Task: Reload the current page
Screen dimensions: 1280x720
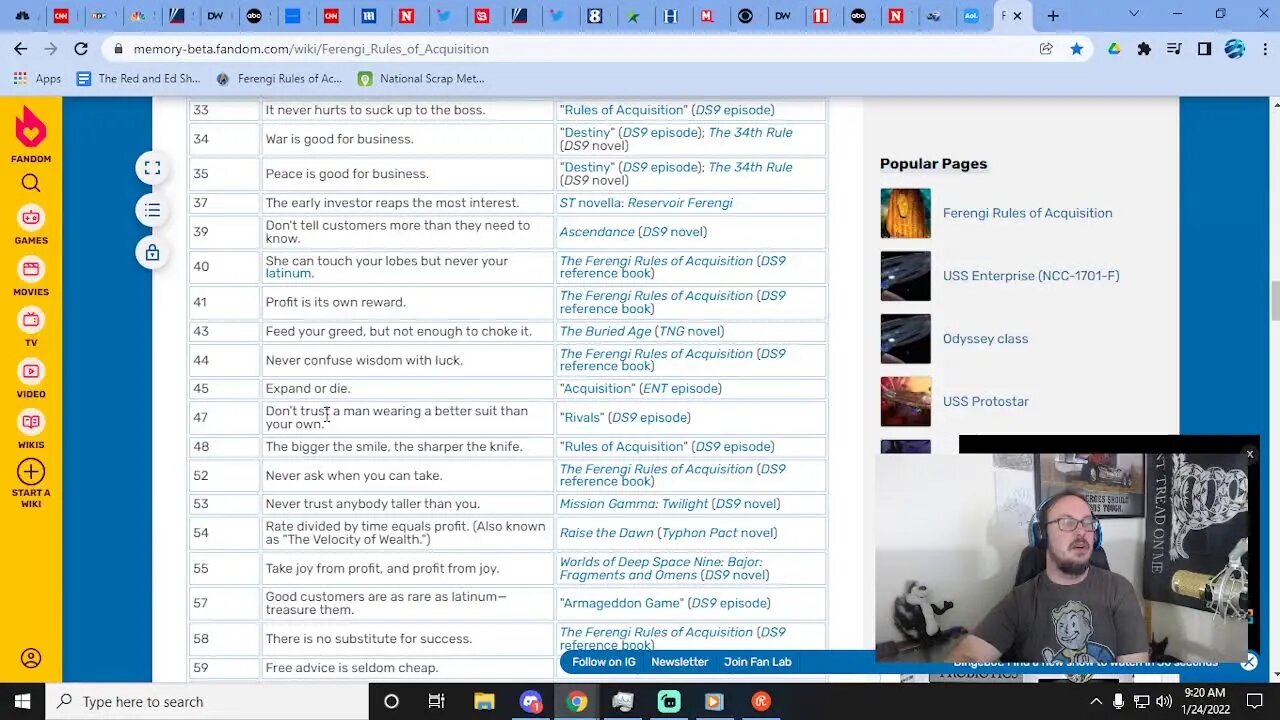Action: coord(81,48)
